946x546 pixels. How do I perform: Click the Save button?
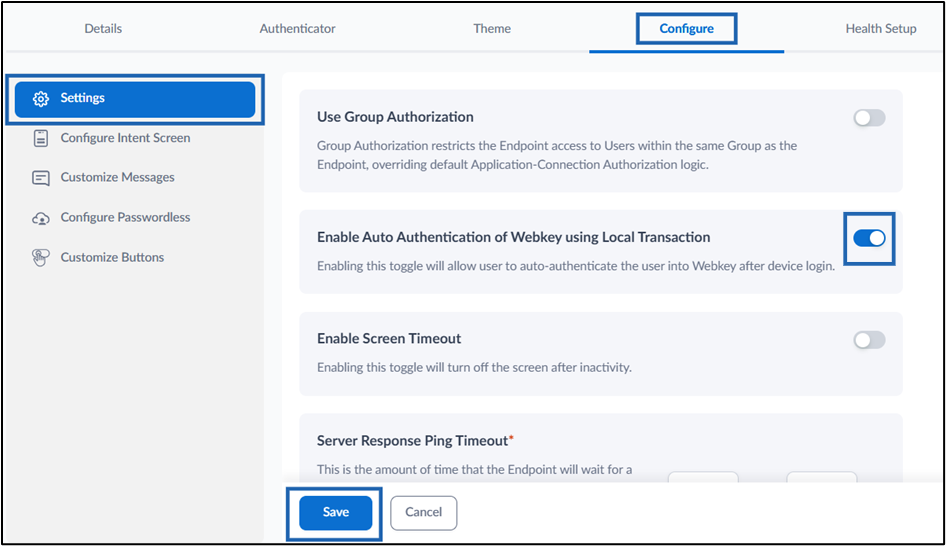[x=335, y=512]
